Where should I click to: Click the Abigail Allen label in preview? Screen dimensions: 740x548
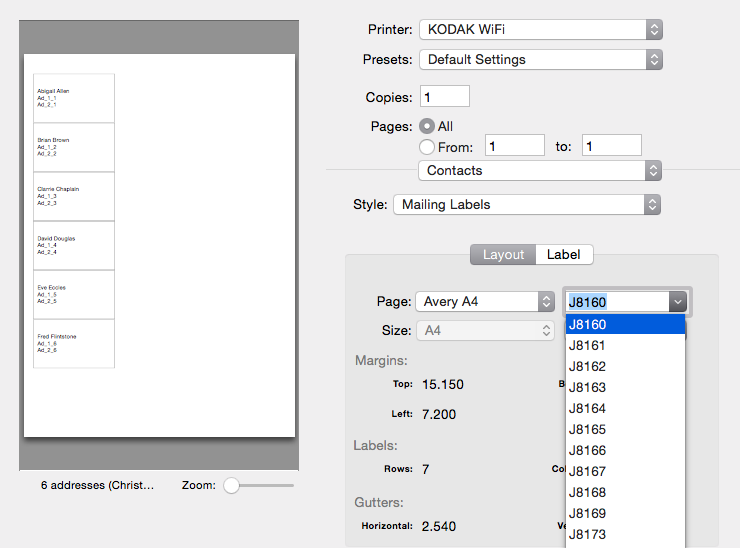tap(74, 98)
